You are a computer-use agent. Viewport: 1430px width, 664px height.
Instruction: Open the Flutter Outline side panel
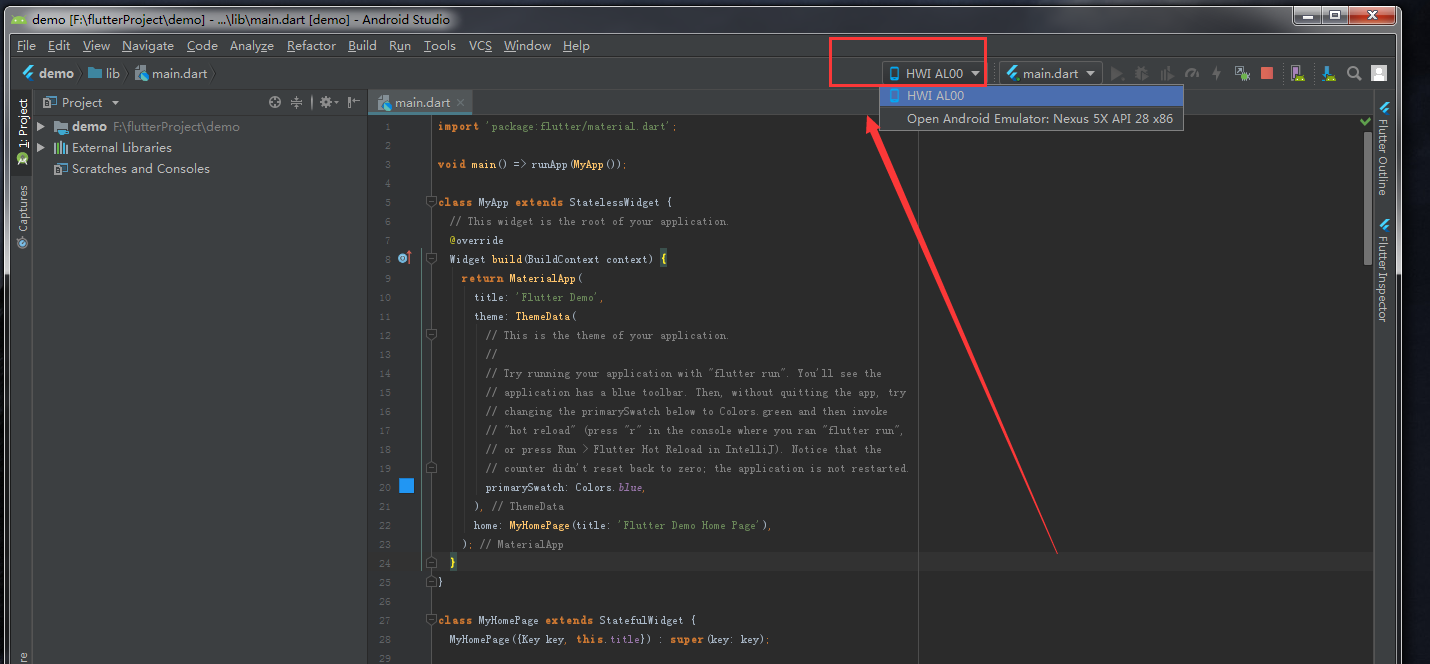click(1384, 147)
